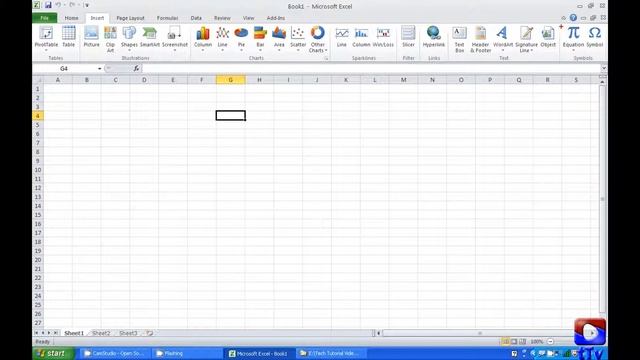Insert a Column sparkline

[361, 37]
